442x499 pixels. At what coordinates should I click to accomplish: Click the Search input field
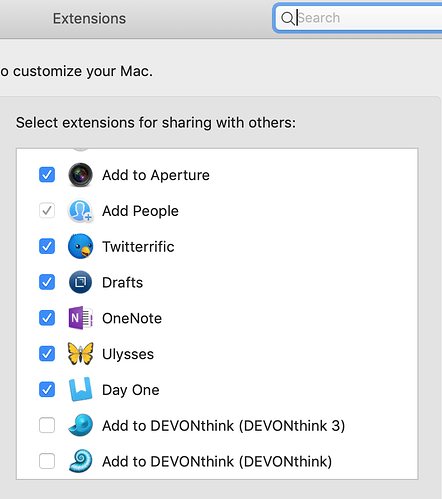[359, 18]
